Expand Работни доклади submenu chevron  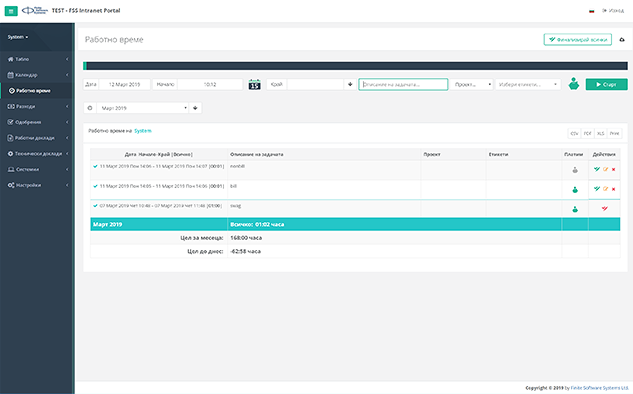(67, 138)
